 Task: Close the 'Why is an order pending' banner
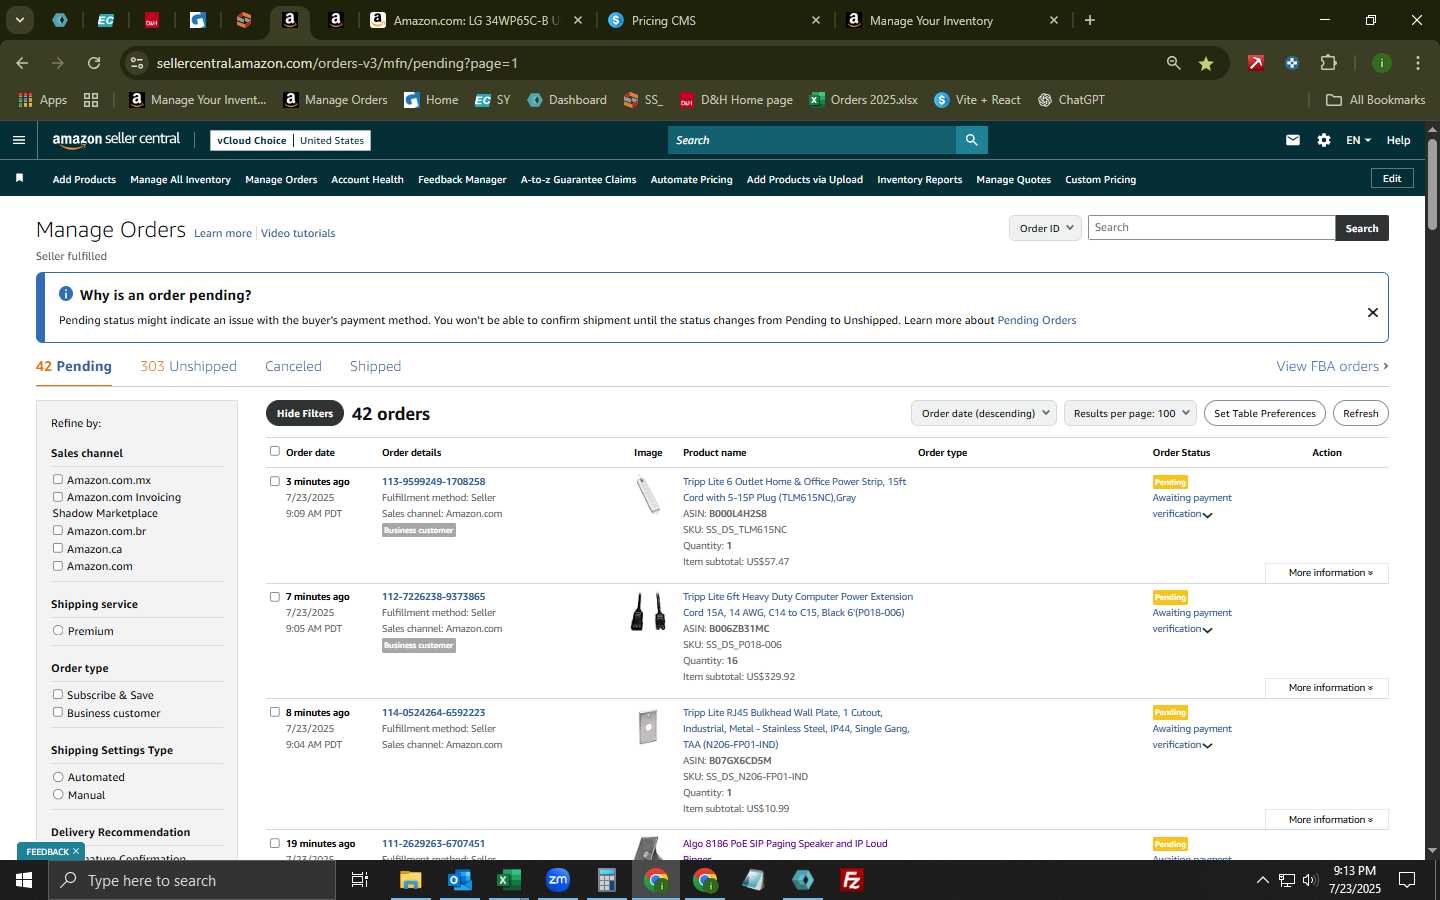pyautogui.click(x=1373, y=312)
